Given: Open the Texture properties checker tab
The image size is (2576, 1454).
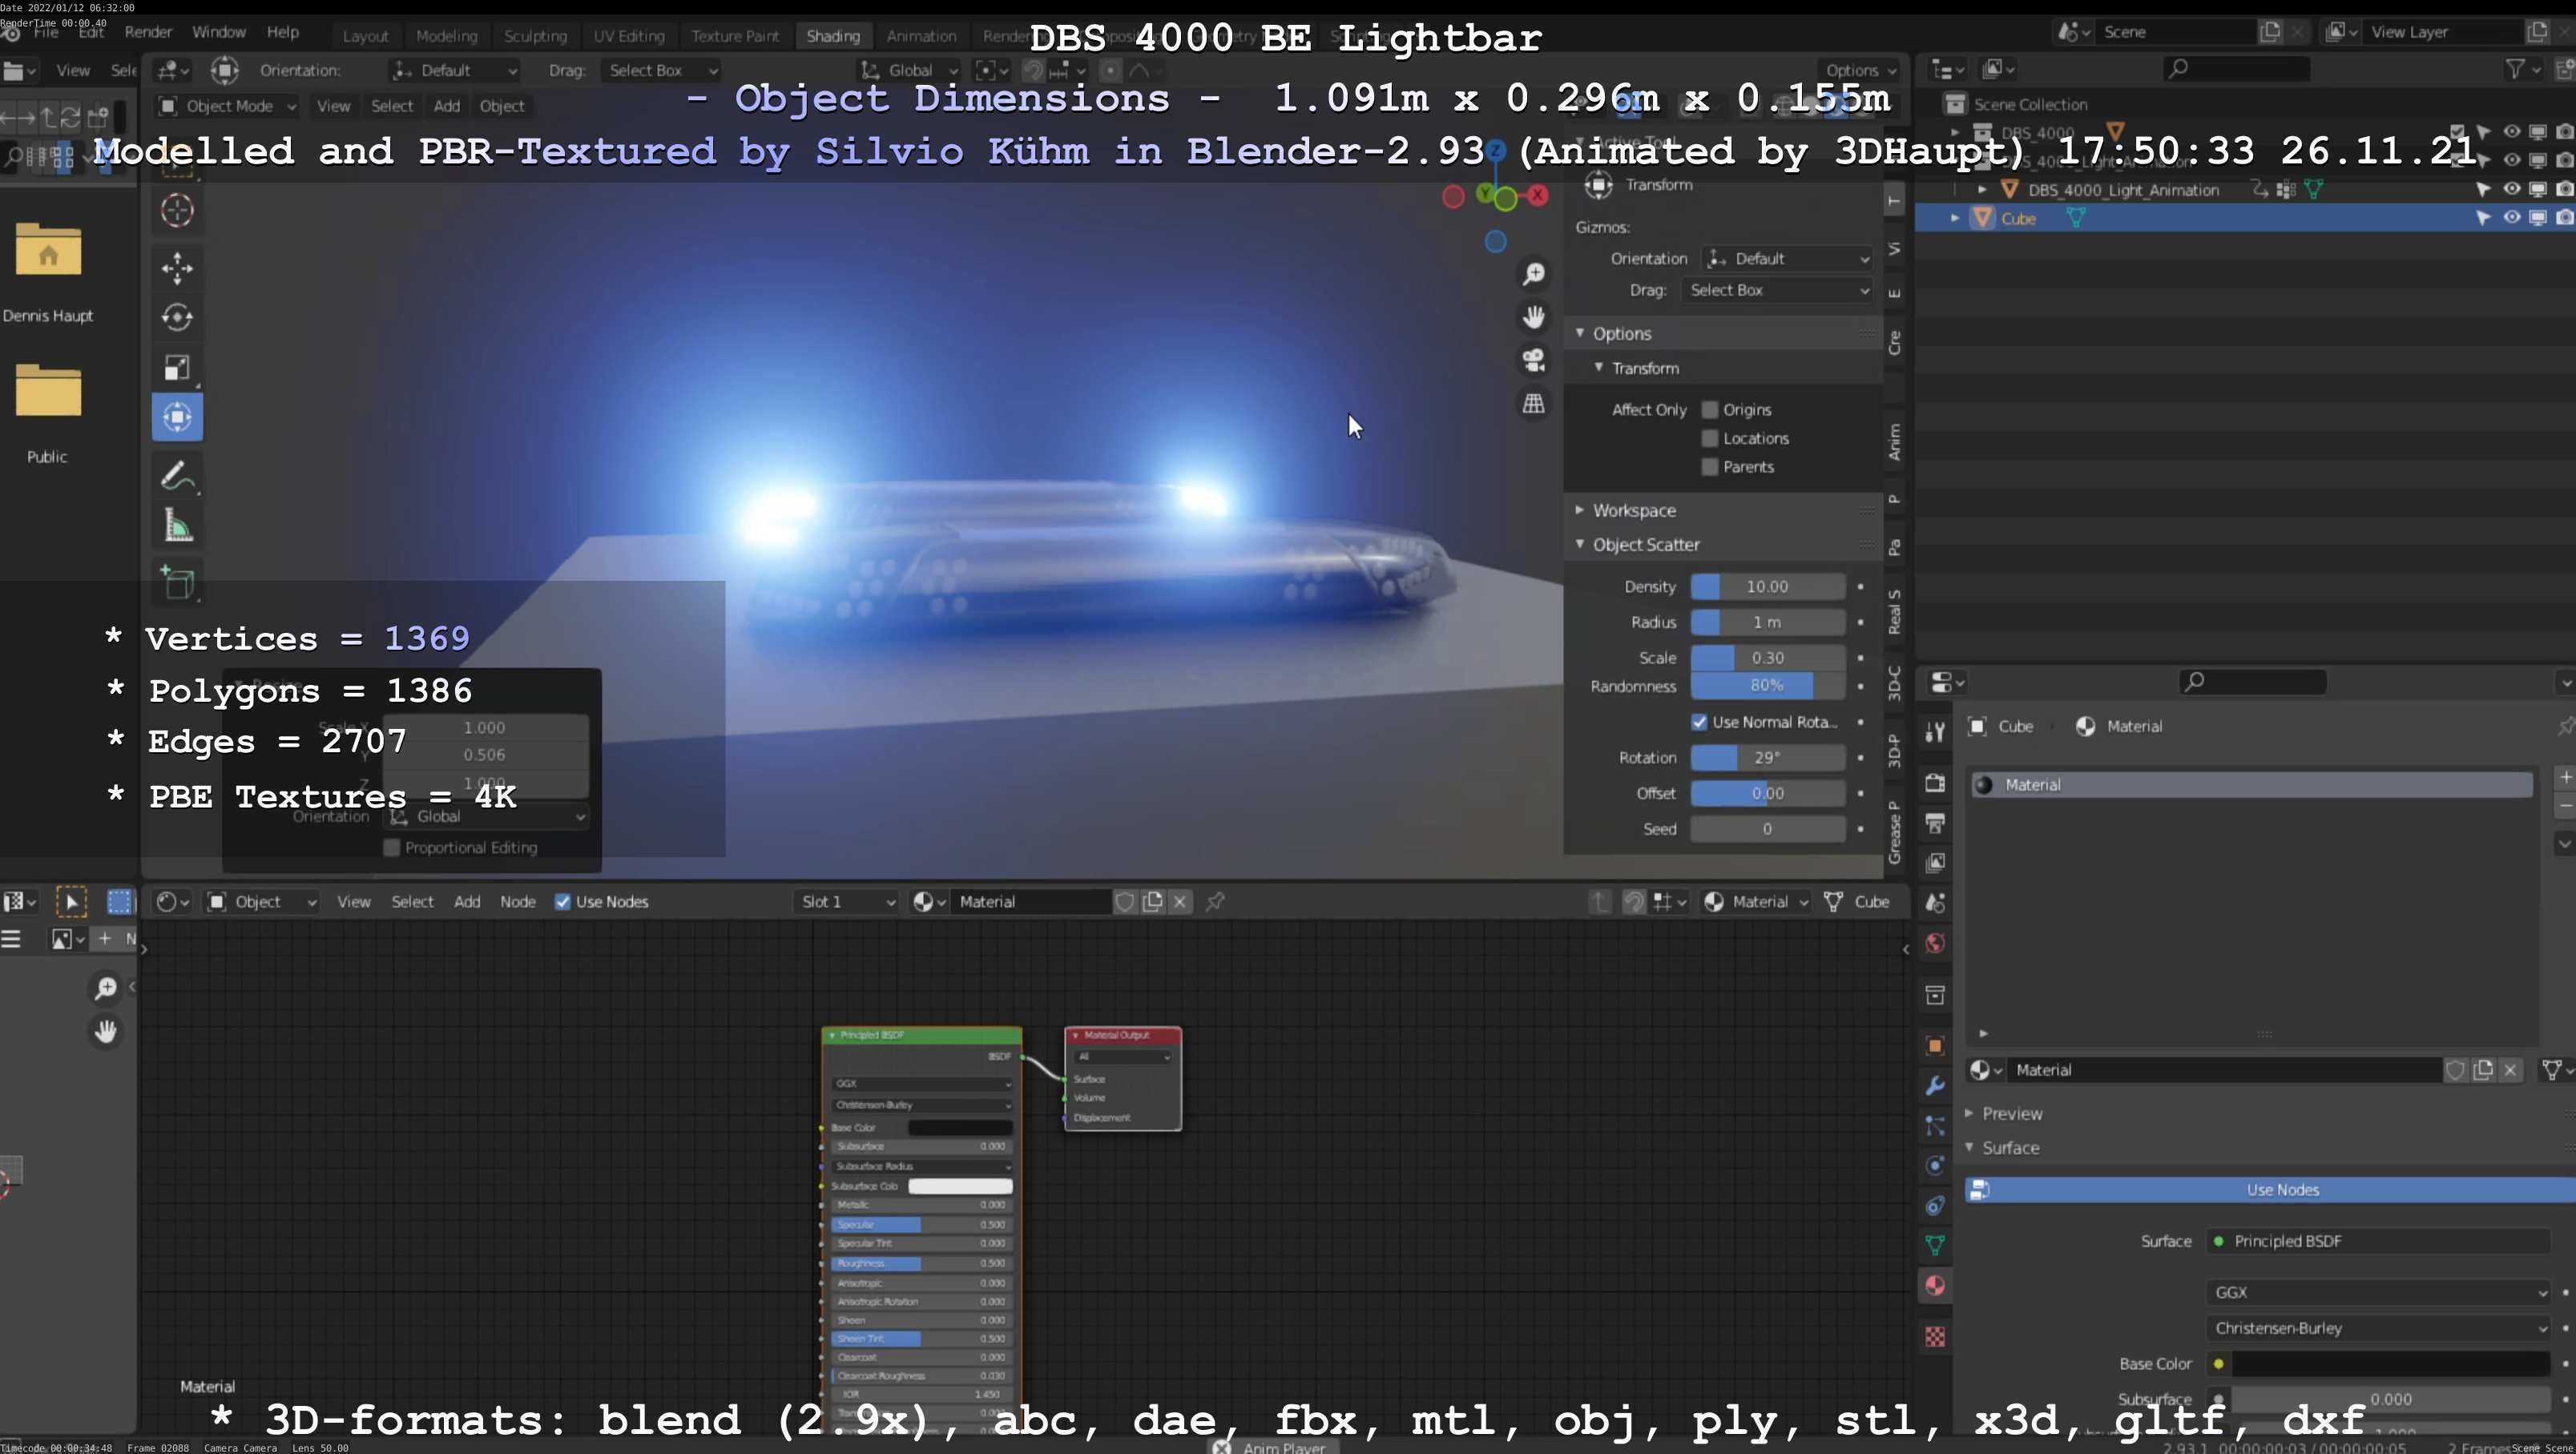Looking at the screenshot, I should pyautogui.click(x=1935, y=1337).
